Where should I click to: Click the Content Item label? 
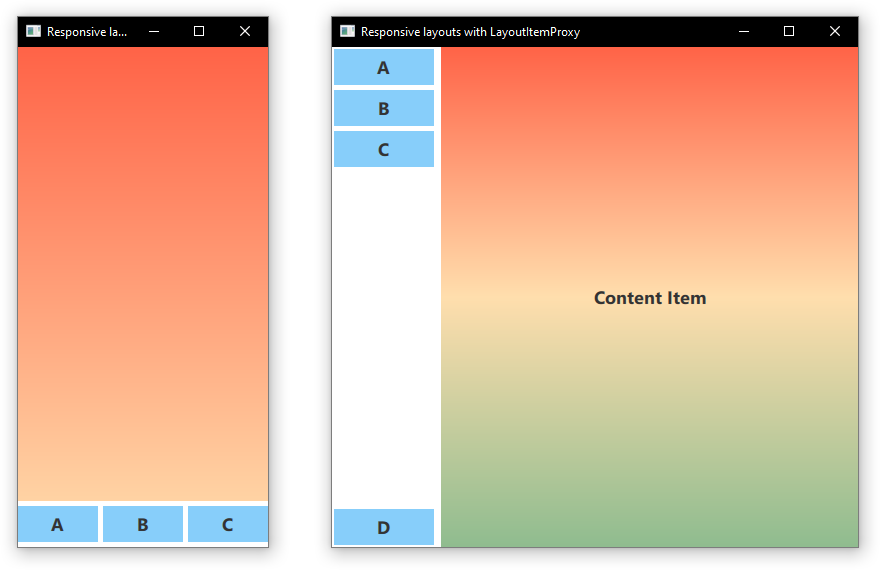pos(650,298)
